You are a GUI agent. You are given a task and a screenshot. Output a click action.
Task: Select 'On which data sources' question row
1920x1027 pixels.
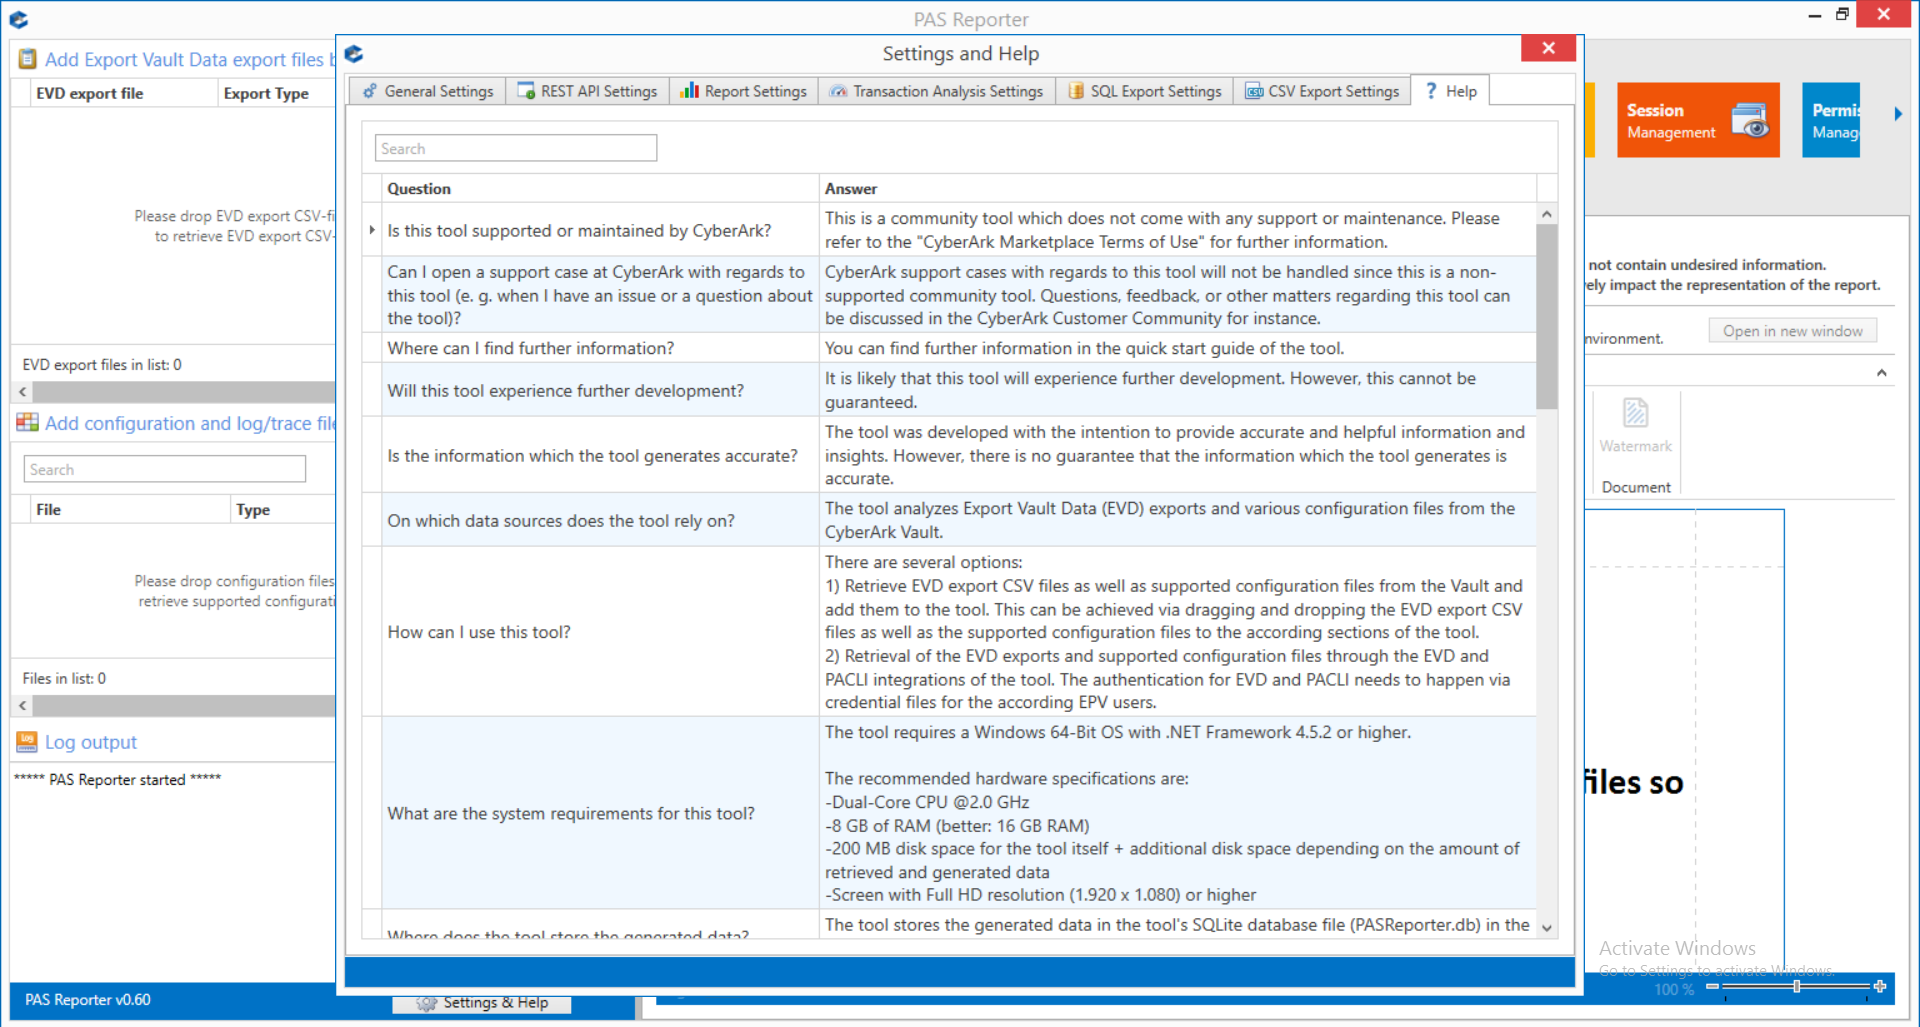(949, 520)
